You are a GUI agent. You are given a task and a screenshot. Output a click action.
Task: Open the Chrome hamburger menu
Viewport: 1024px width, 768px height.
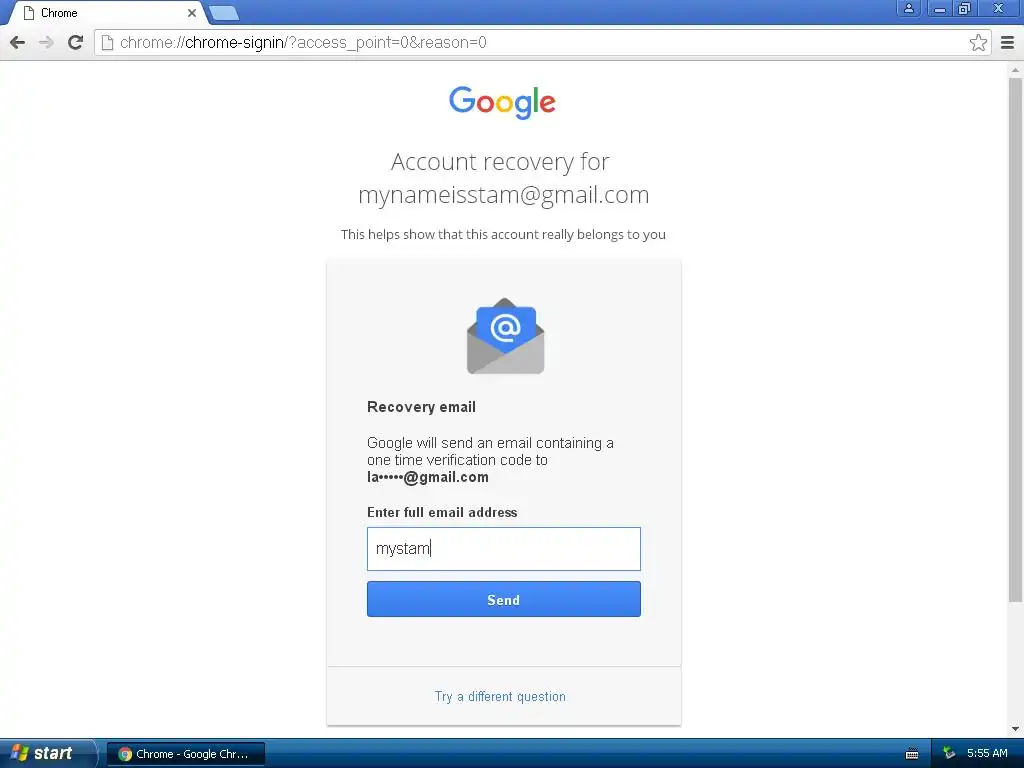pyautogui.click(x=1008, y=42)
